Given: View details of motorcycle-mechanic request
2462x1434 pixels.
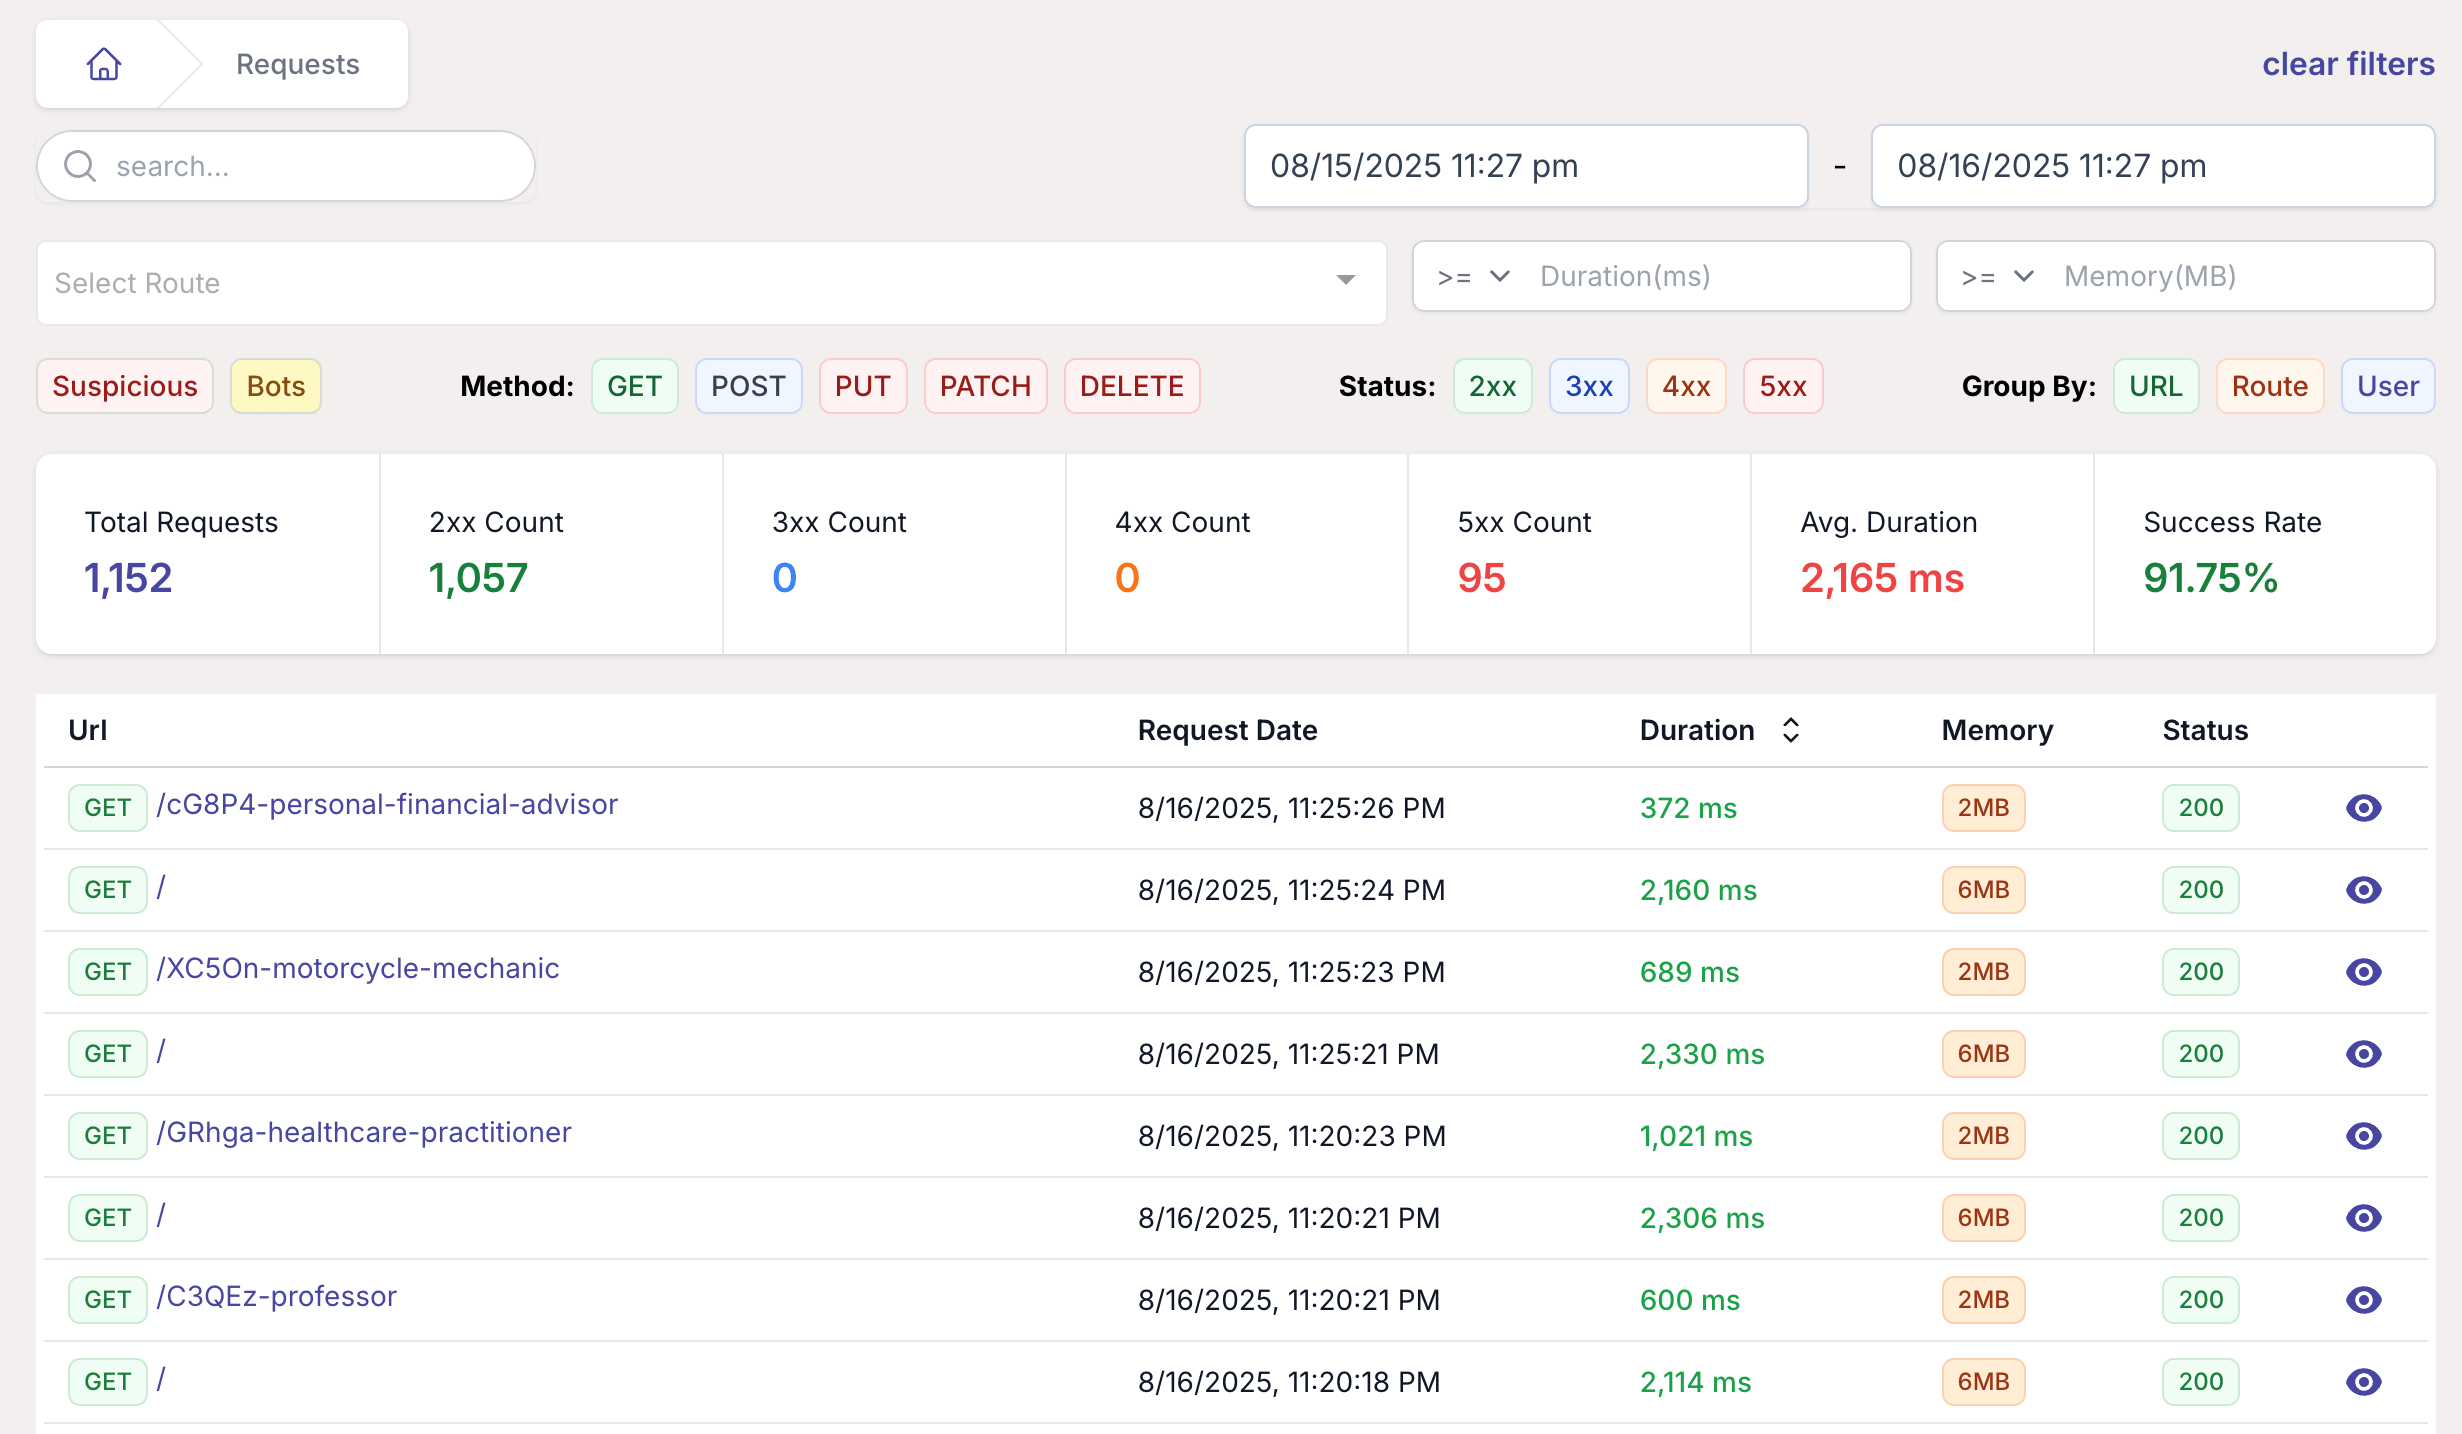Looking at the screenshot, I should tap(2363, 972).
